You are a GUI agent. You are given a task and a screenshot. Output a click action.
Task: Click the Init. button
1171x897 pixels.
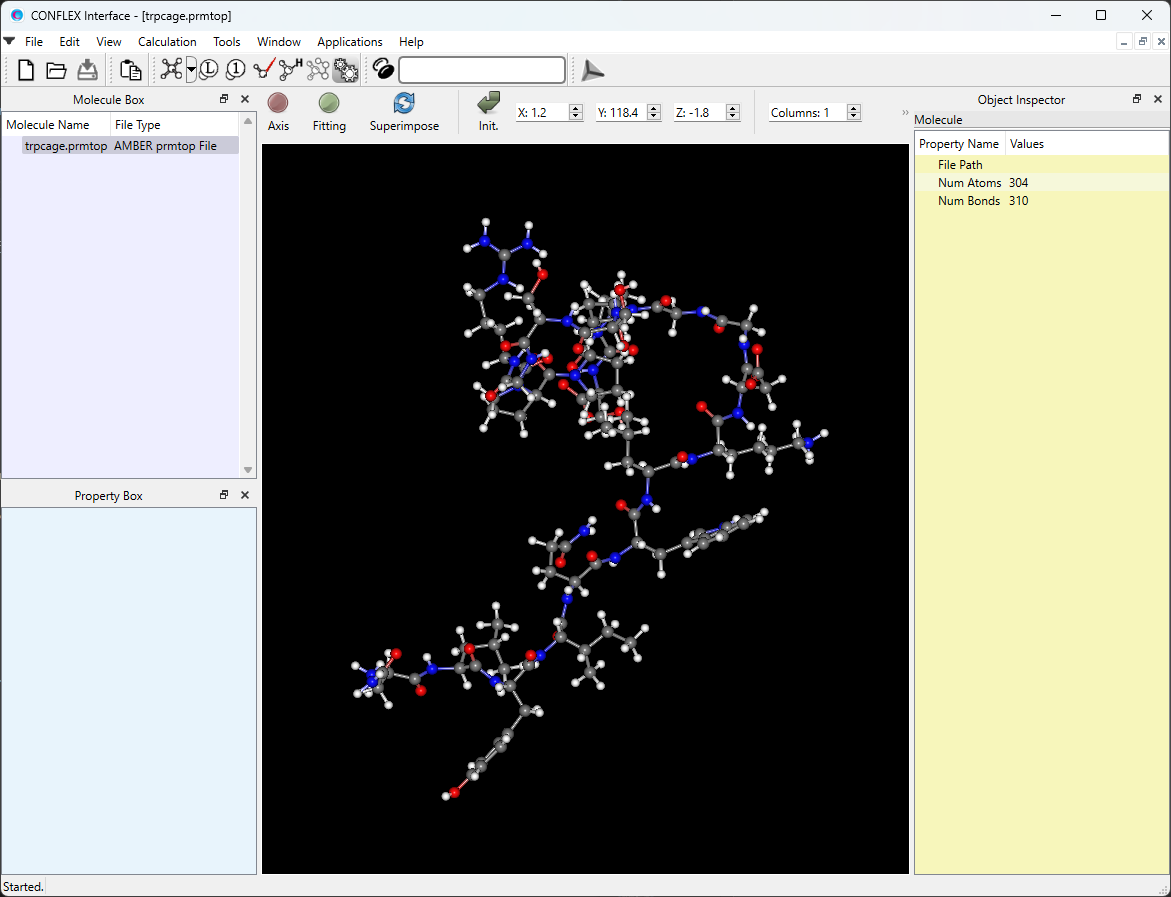[x=488, y=112]
